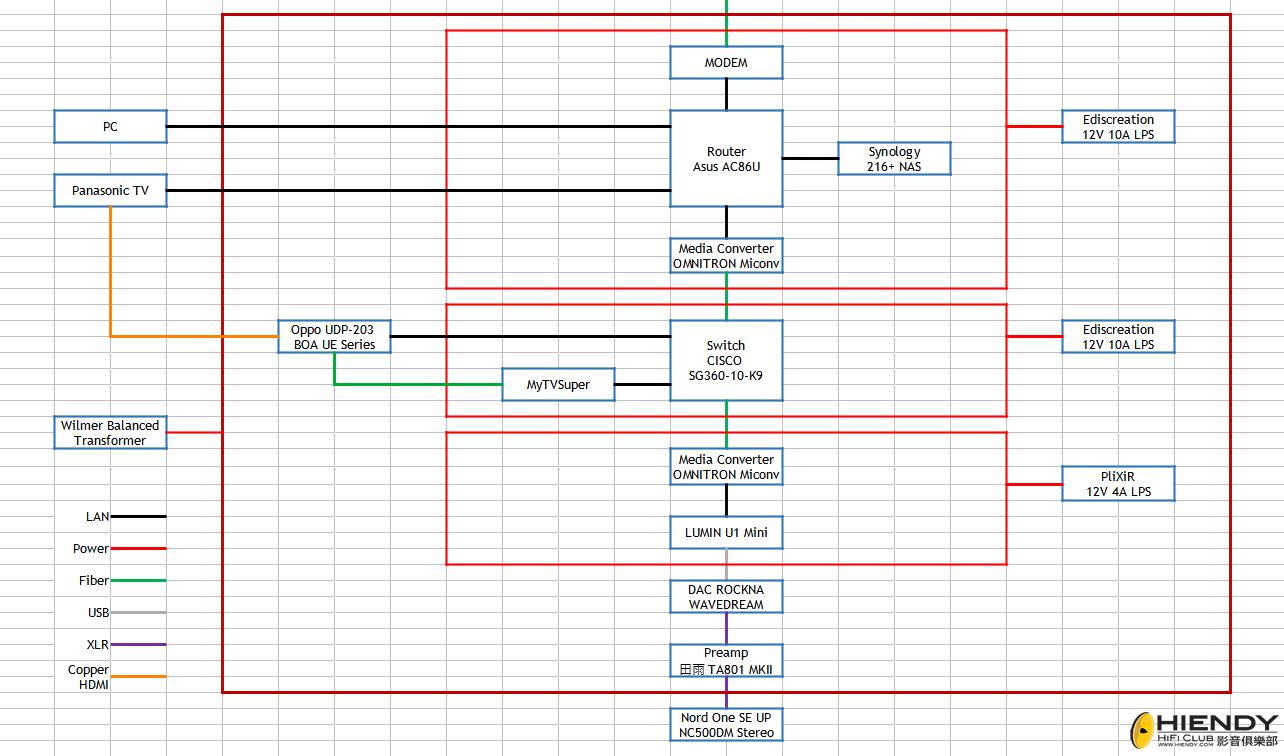The height and width of the screenshot is (756, 1284).
Task: Select the black line from Panasonic TV to Router
Action: (x=418, y=190)
